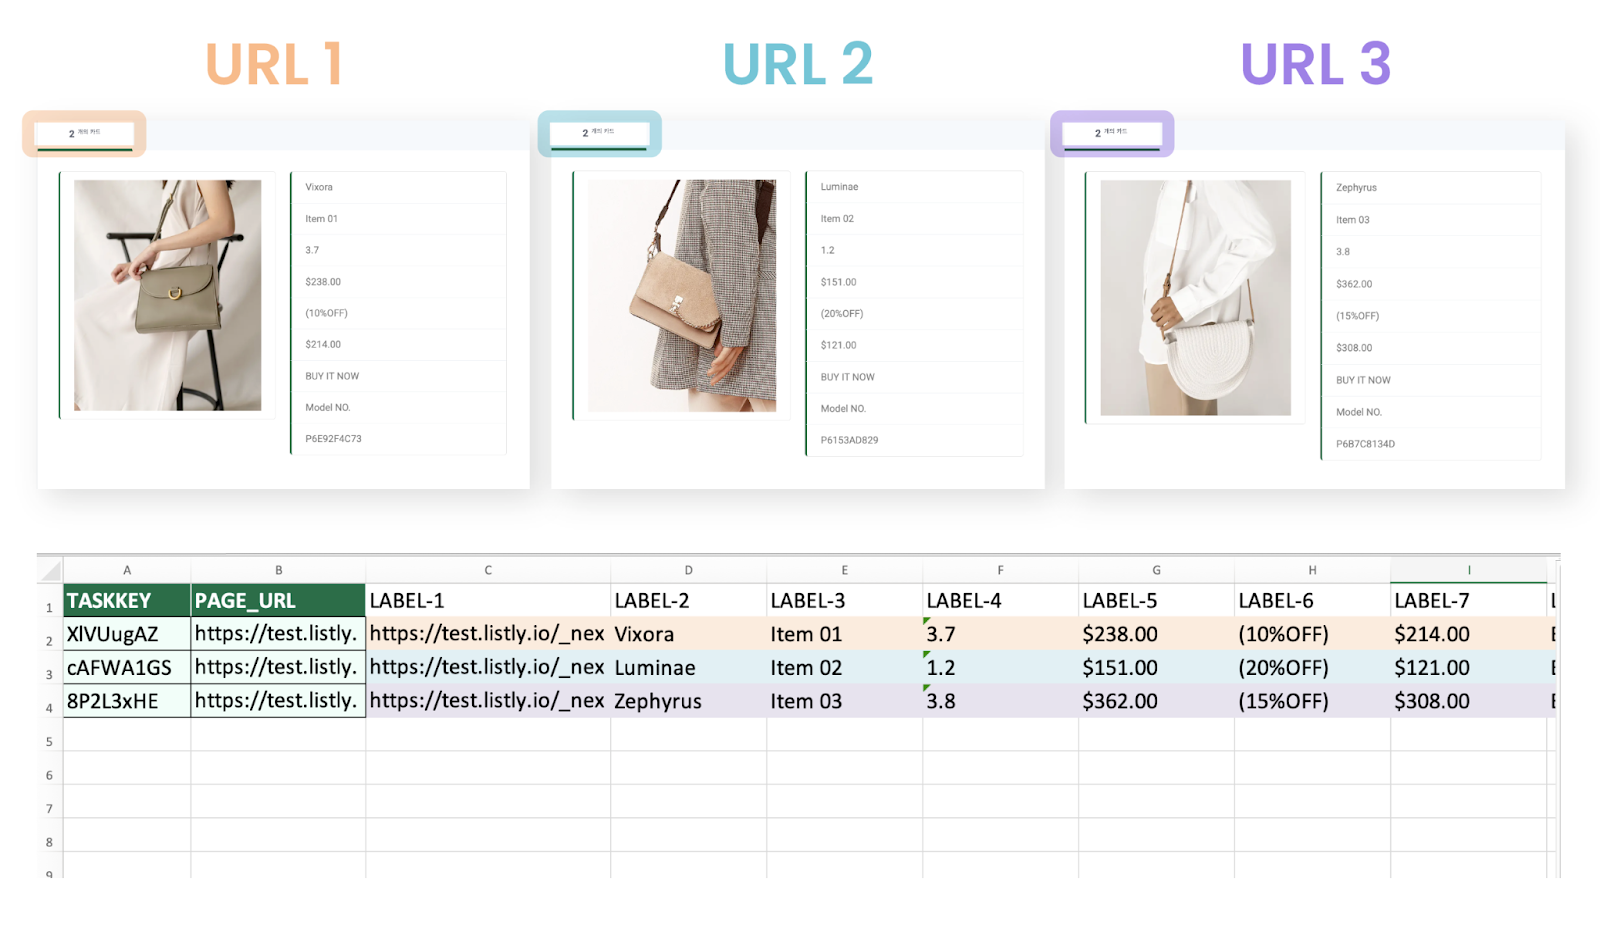Open the beige bag photo in the Luminae card

click(682, 295)
